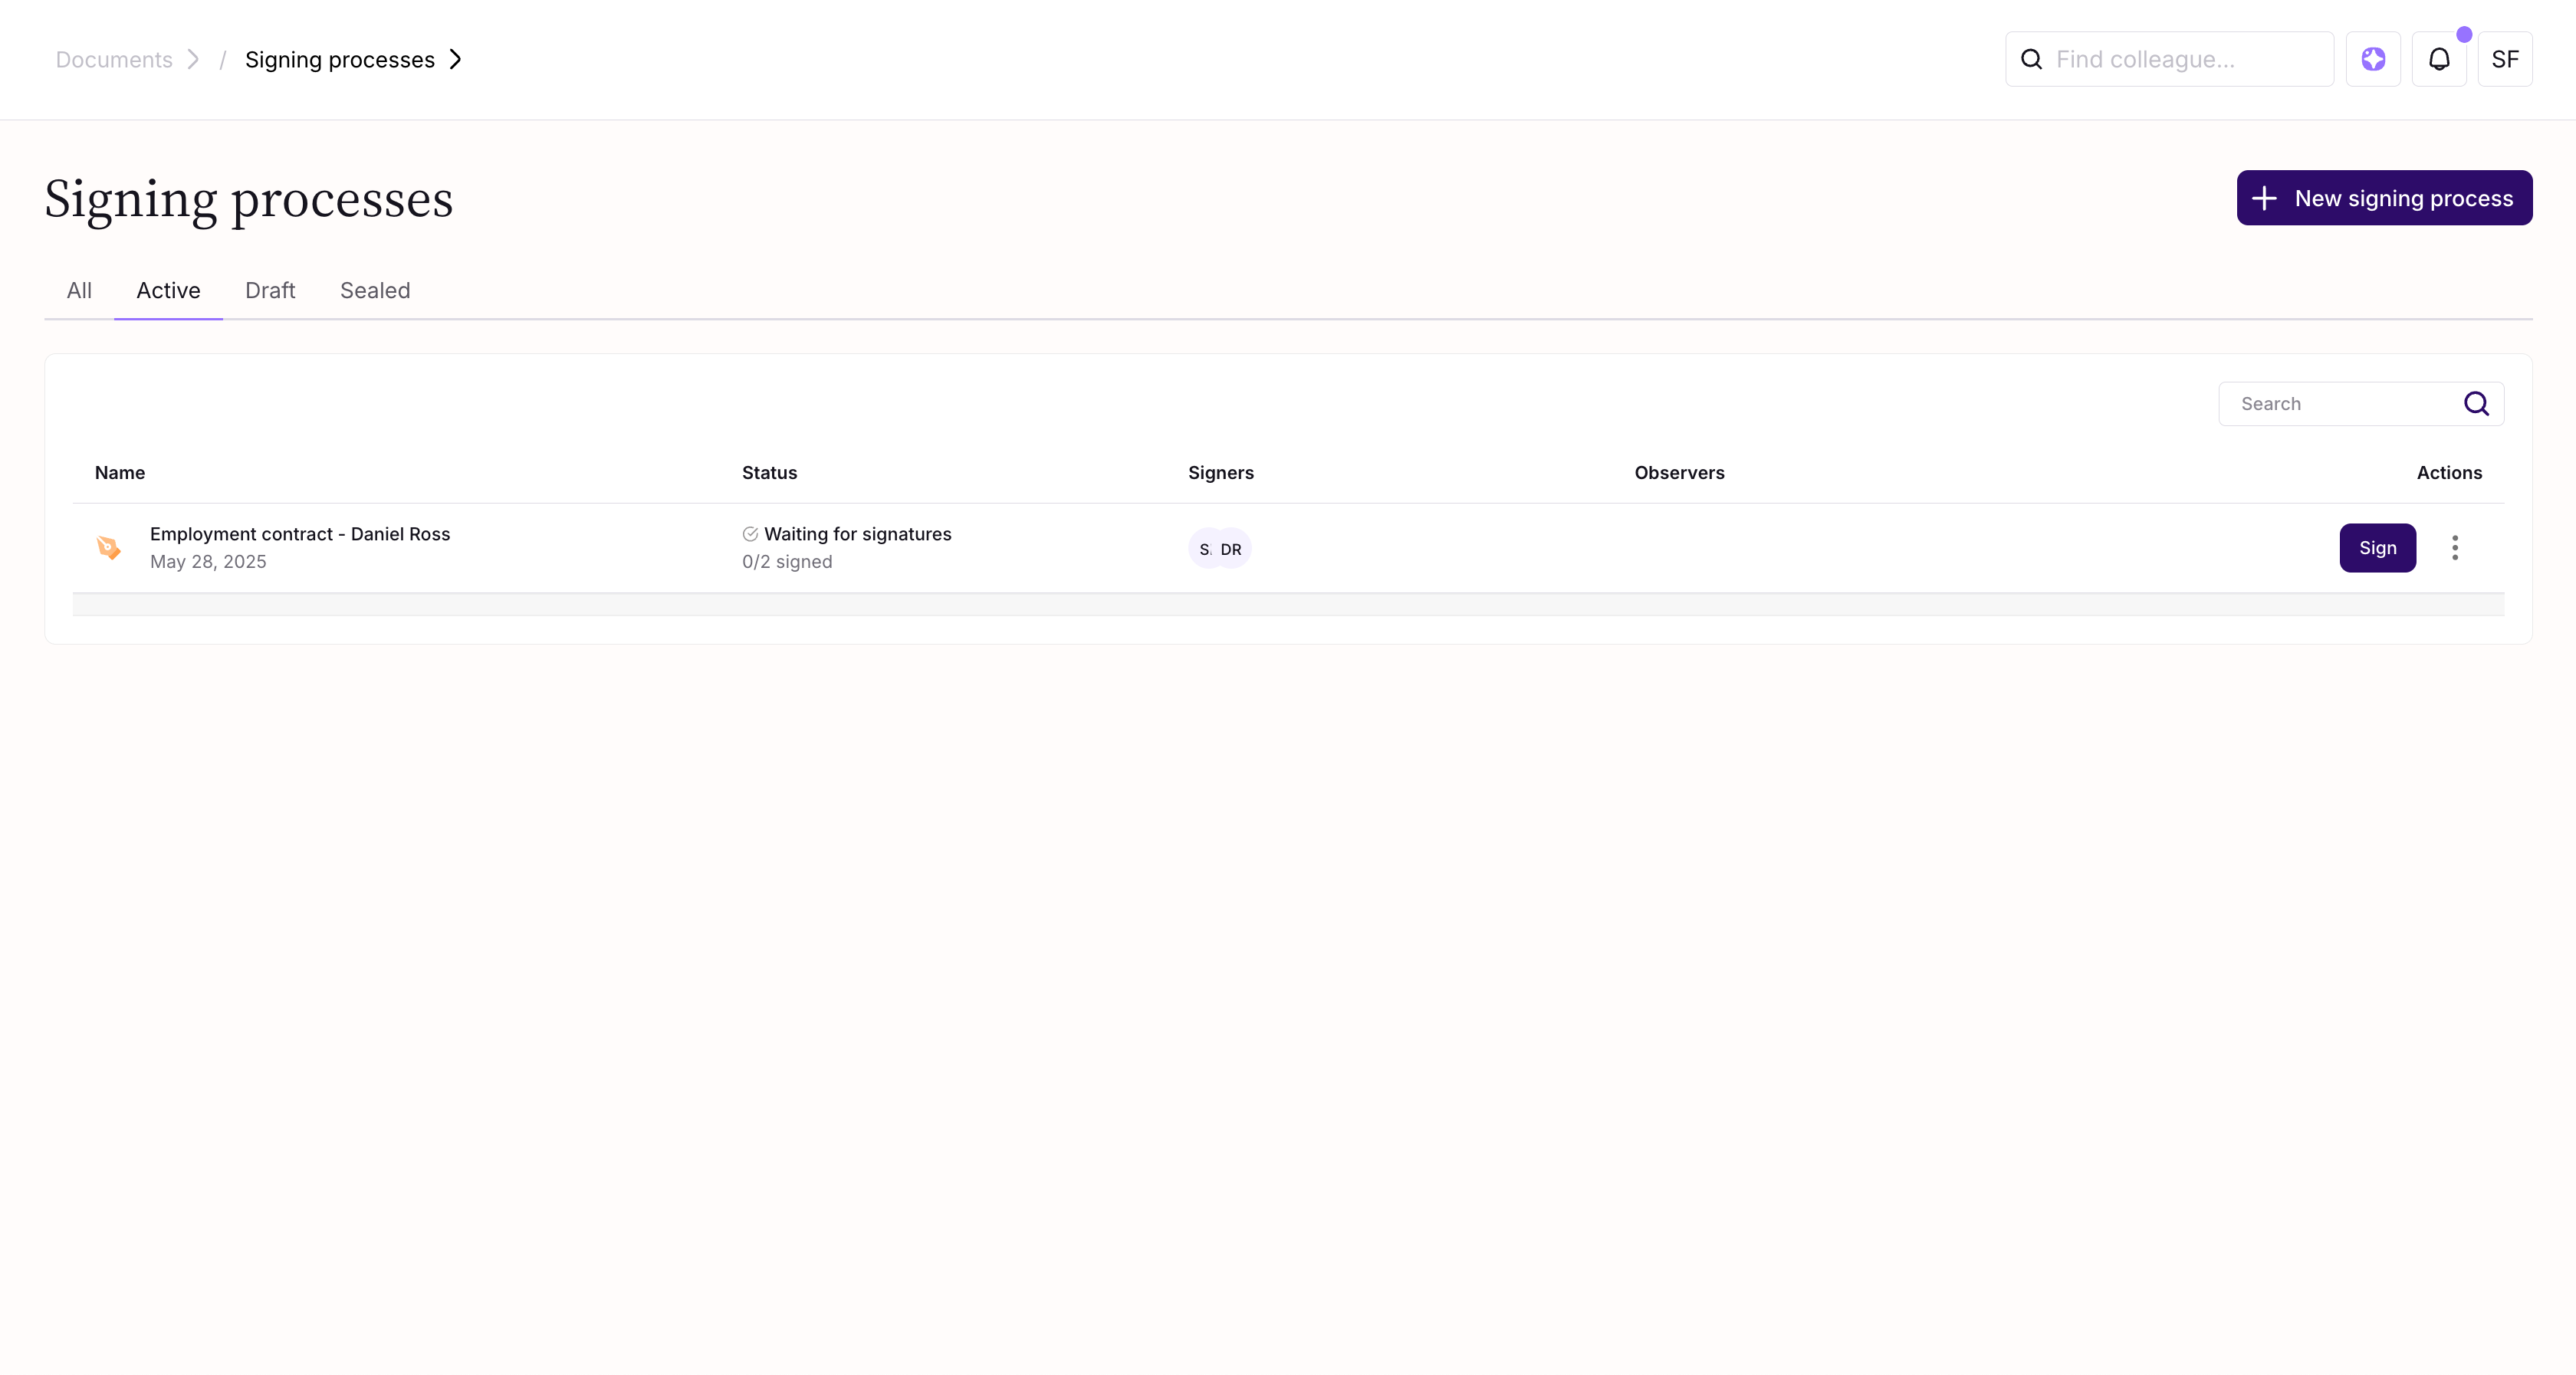The height and width of the screenshot is (1375, 2576).
Task: Open the Sealed tab
Action: [375, 290]
